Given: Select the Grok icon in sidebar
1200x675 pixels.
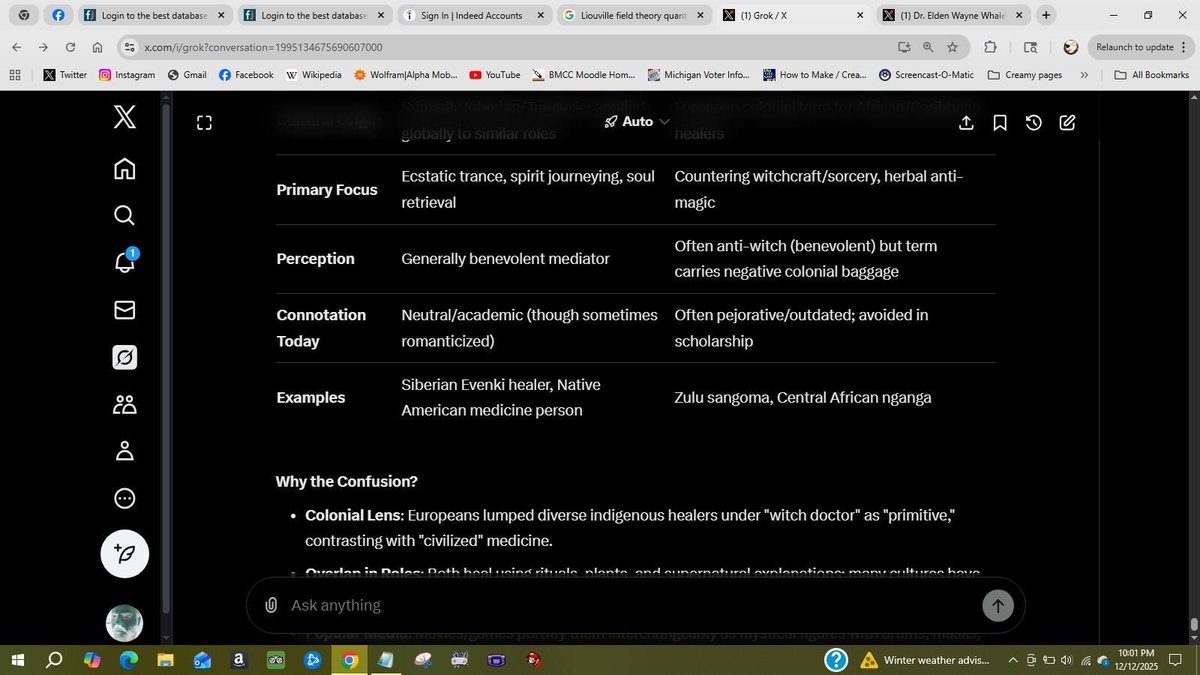Looking at the screenshot, I should pyautogui.click(x=124, y=357).
